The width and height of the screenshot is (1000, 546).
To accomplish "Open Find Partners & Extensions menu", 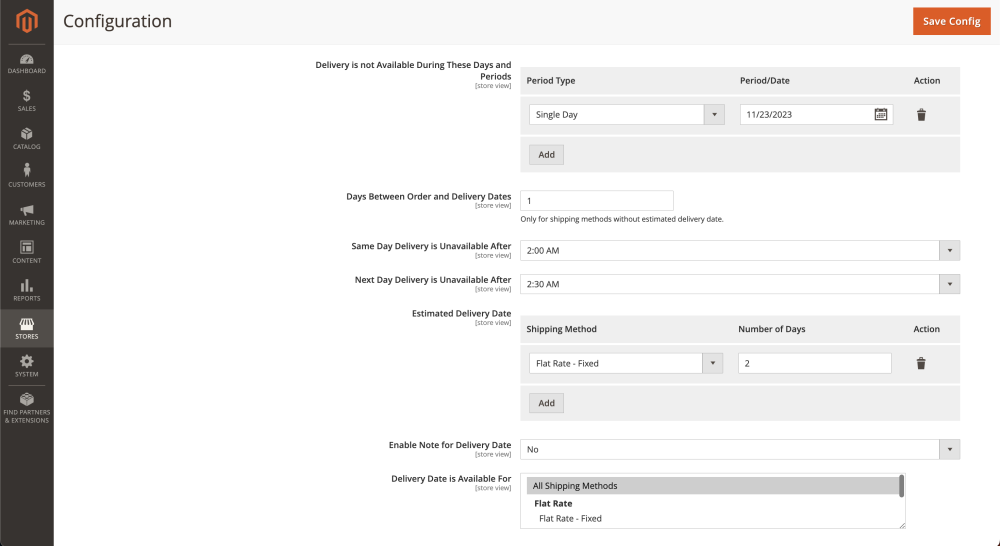I will [27, 408].
